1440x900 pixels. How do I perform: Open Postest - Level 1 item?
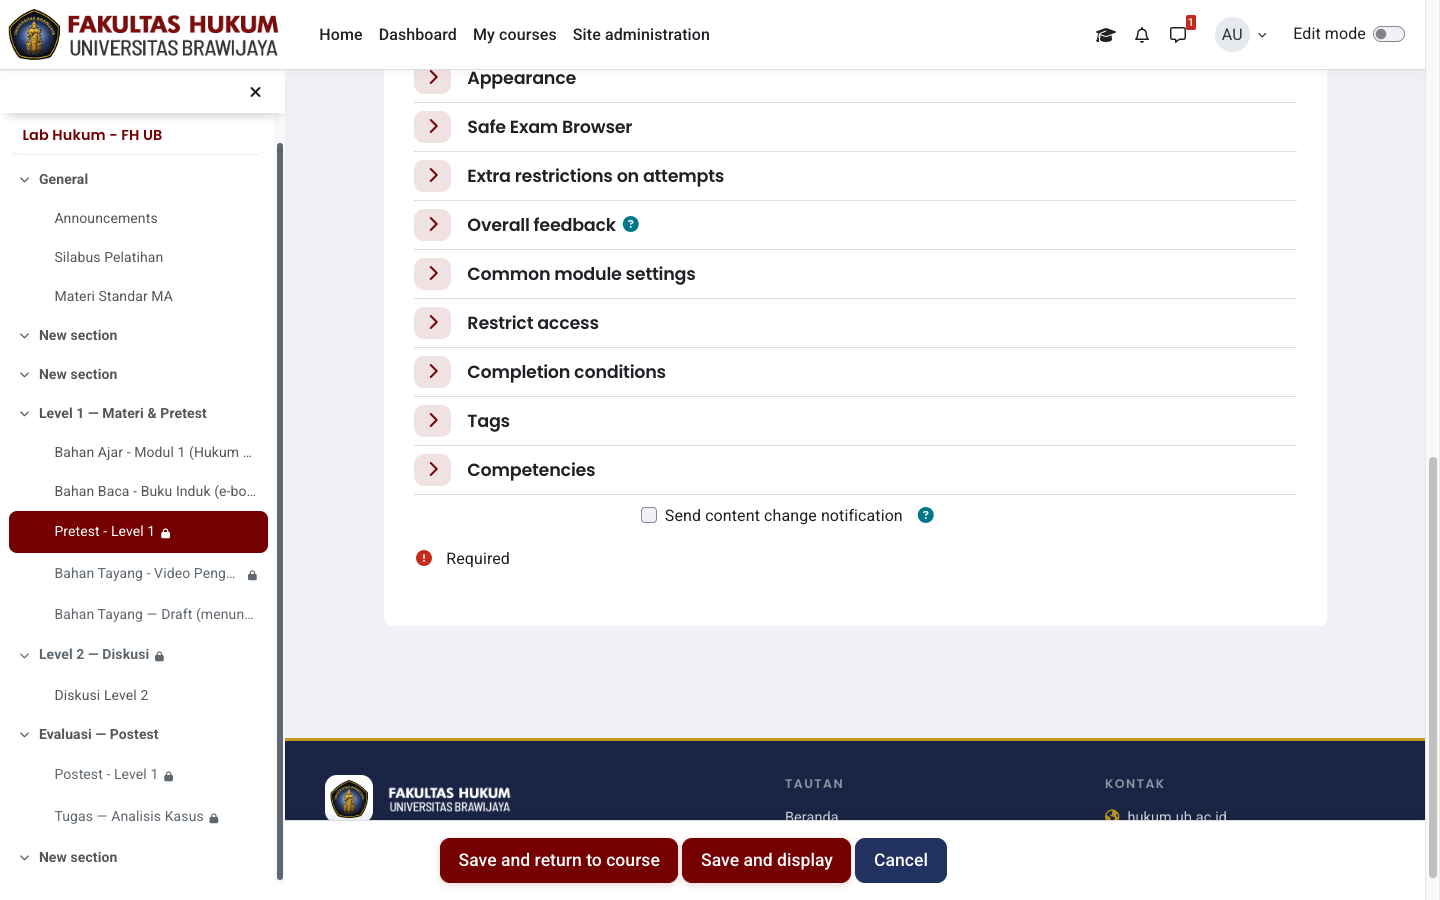click(x=106, y=775)
